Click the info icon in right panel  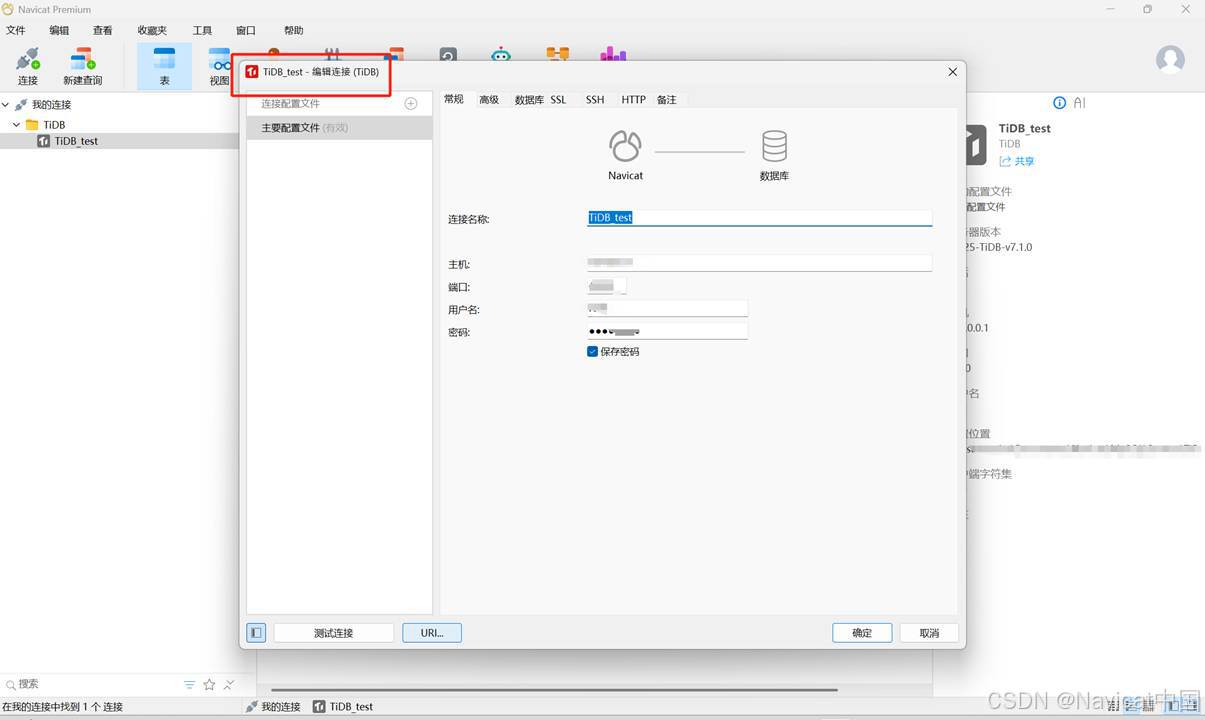pyautogui.click(x=1060, y=103)
